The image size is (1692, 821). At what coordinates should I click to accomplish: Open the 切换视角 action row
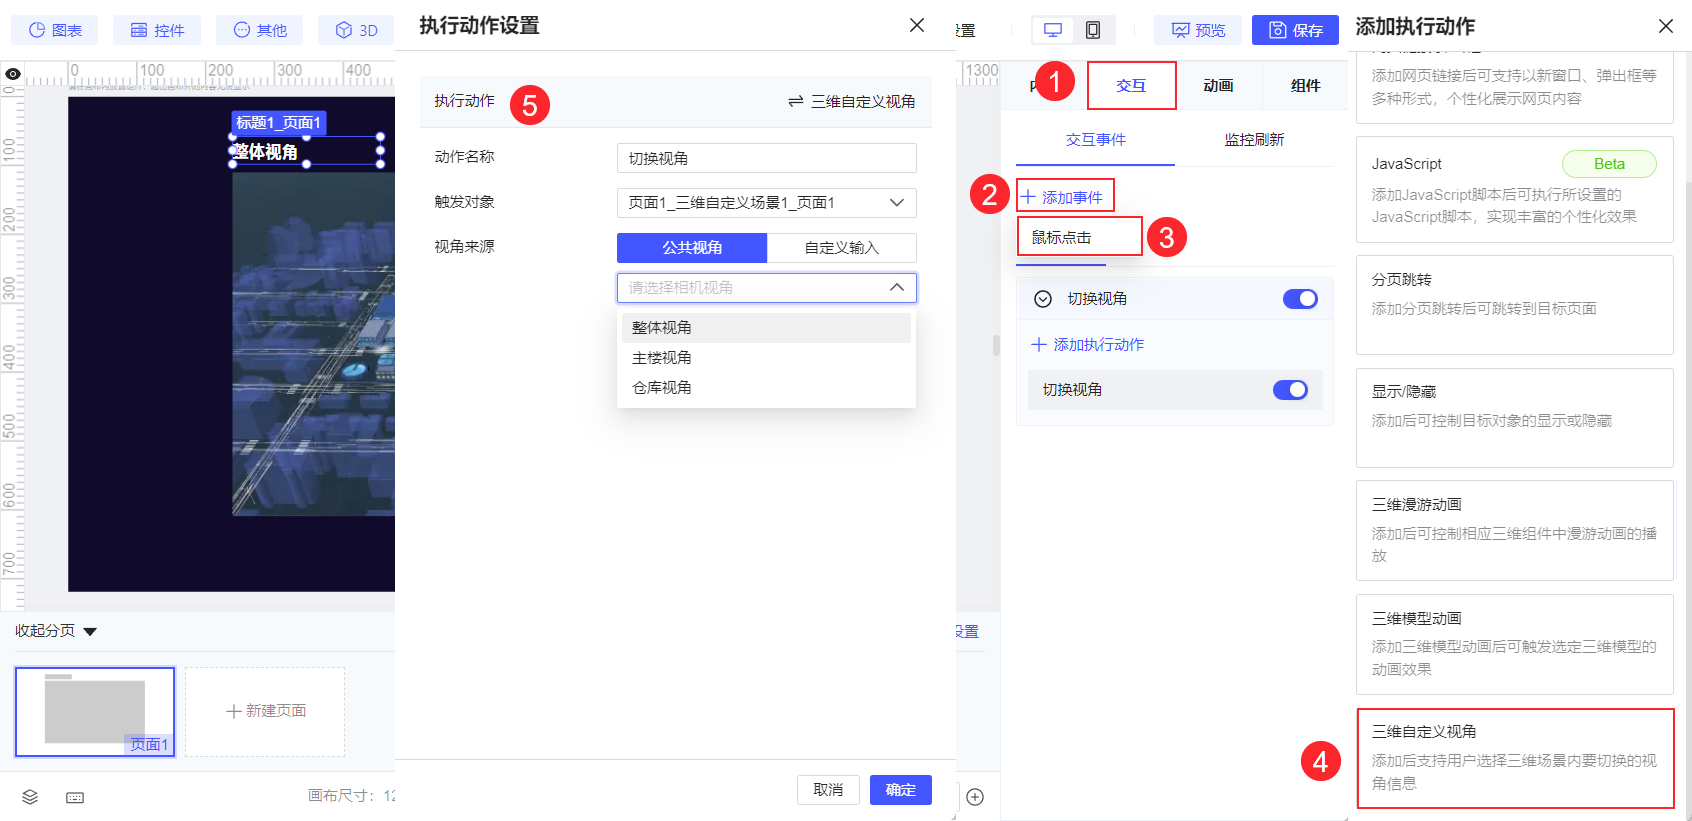tap(1175, 390)
